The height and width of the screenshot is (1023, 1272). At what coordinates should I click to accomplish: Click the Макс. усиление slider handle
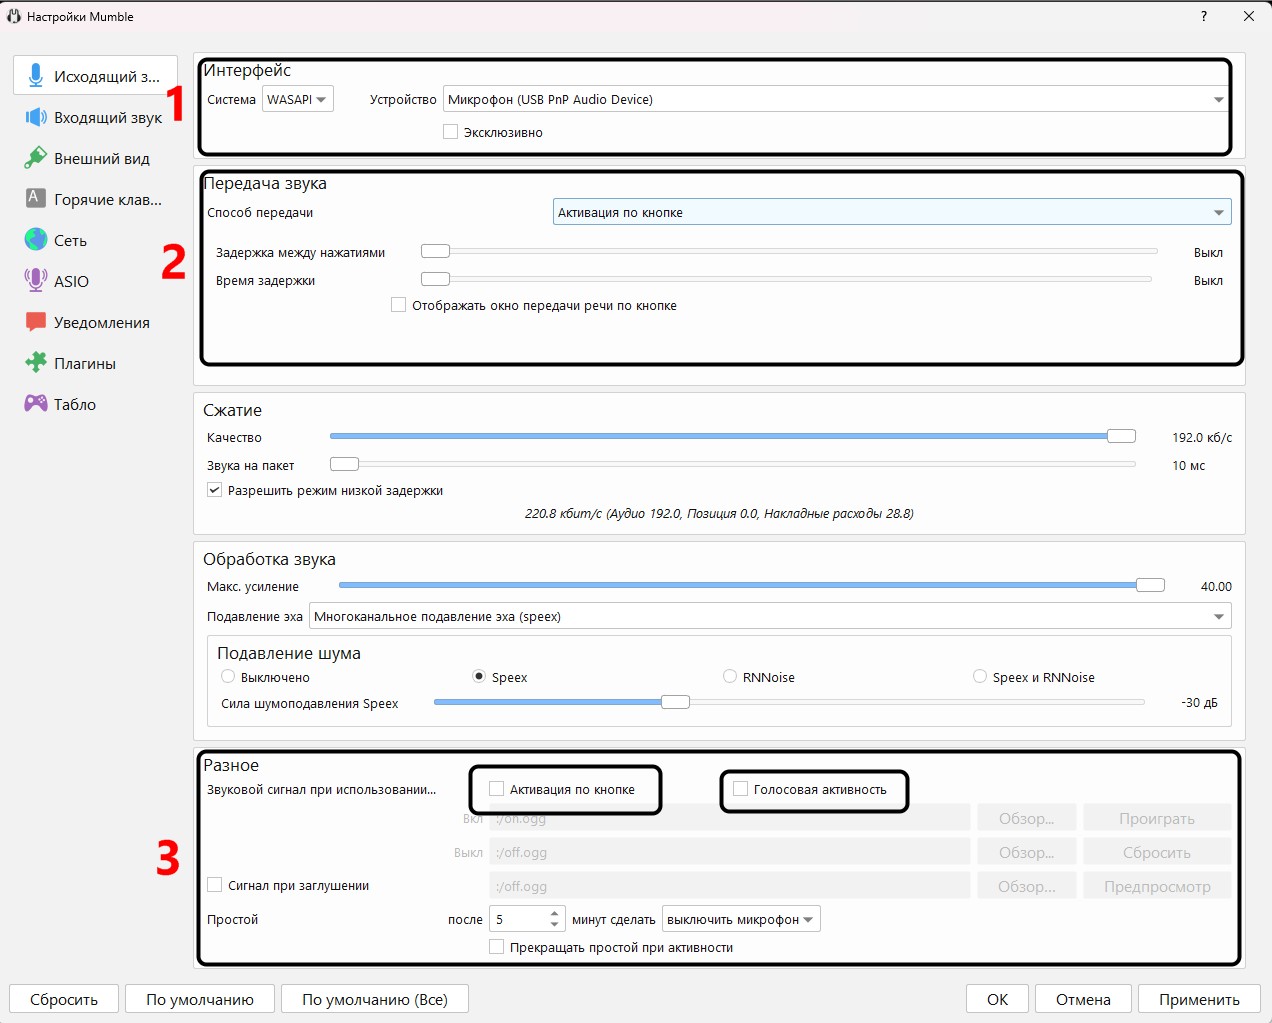pos(1150,585)
